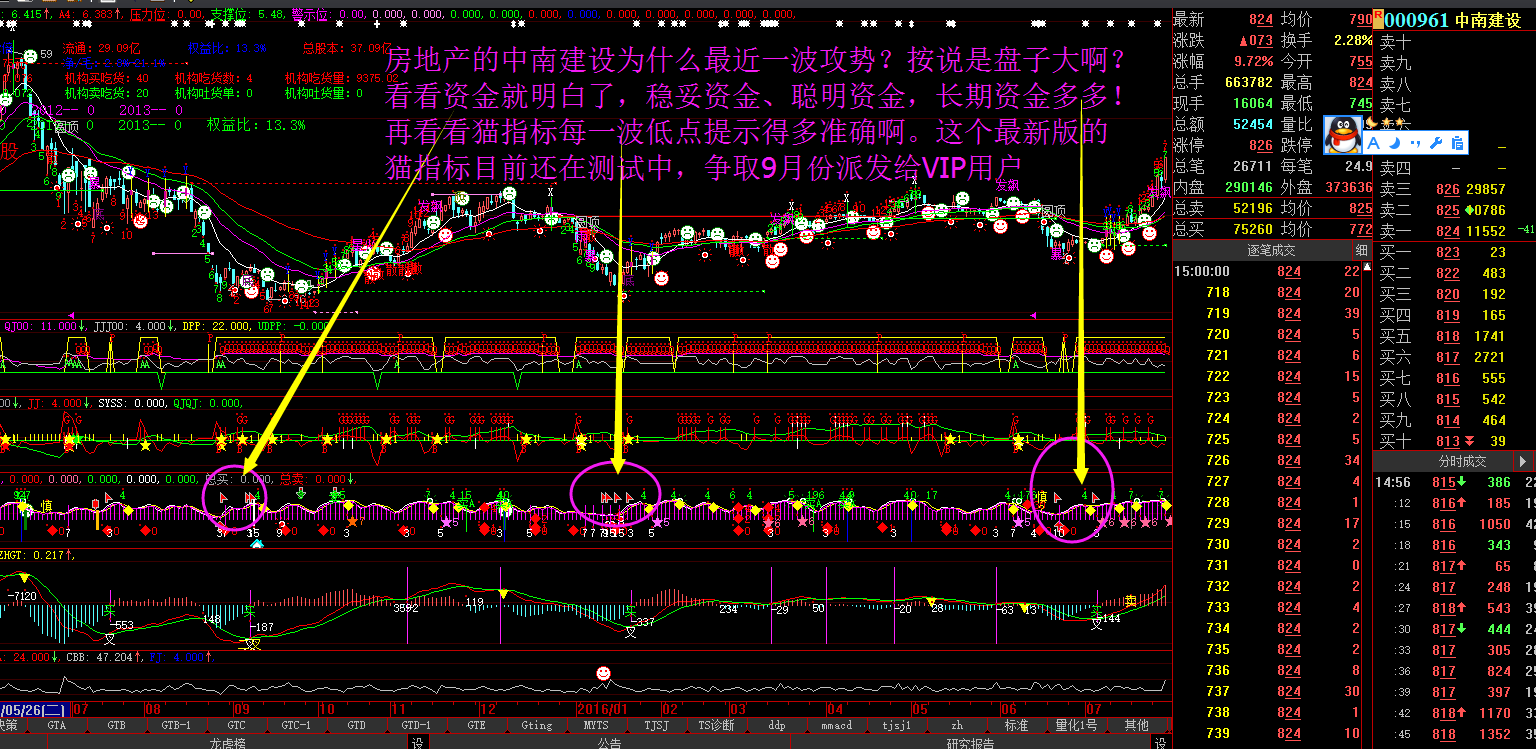
Task: Click the 设 button right of 研究报告
Action: pos(1160,743)
